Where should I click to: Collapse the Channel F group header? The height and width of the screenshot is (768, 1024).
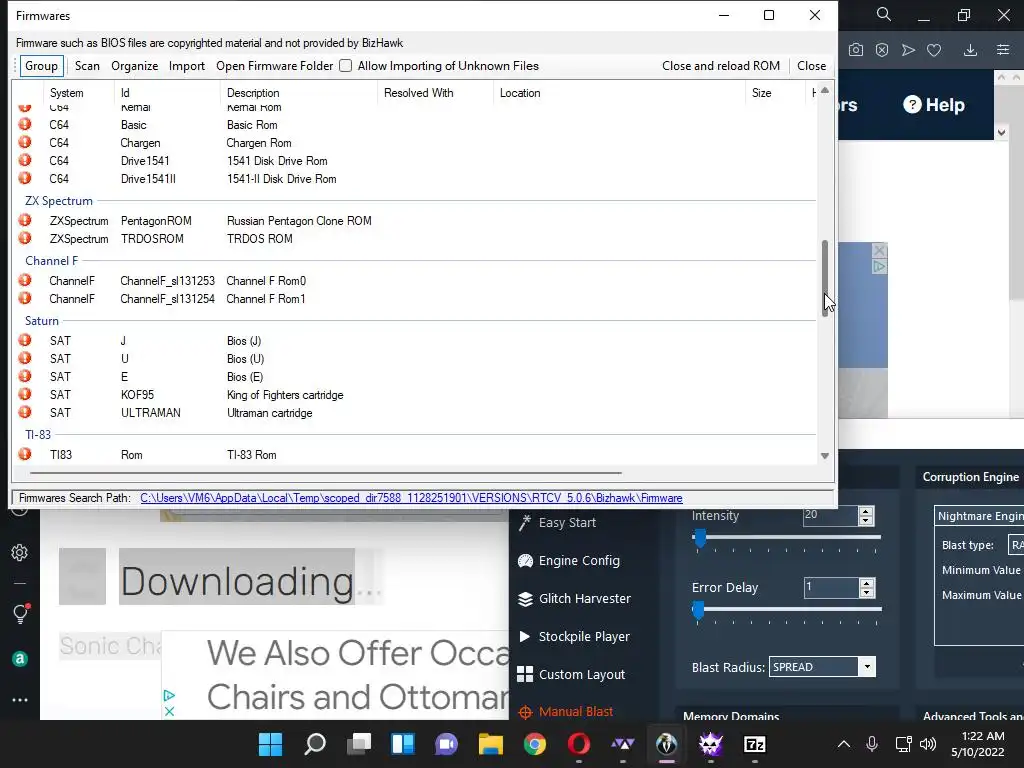click(x=52, y=261)
